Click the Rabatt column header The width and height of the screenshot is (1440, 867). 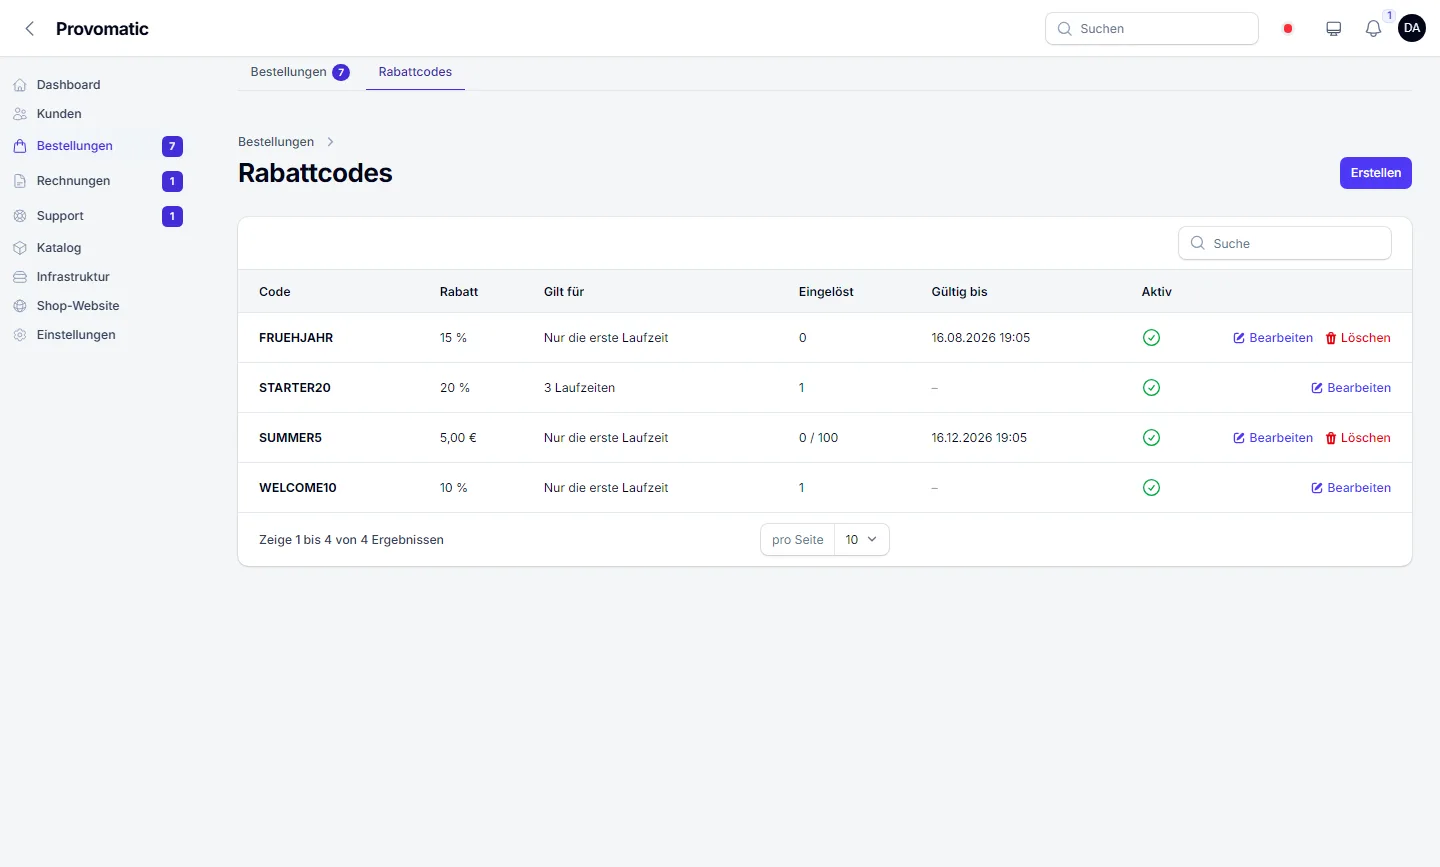459,292
